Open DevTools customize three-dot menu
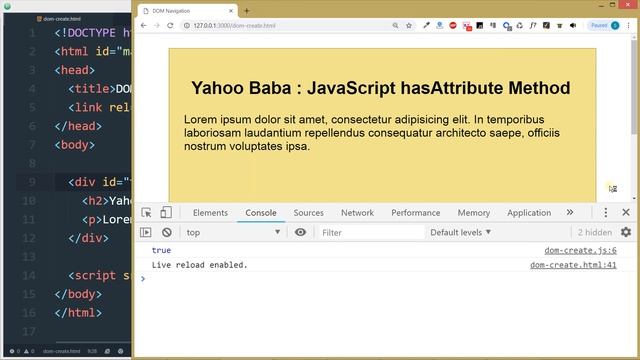Image resolution: width=640 pixels, height=360 pixels. tap(606, 212)
